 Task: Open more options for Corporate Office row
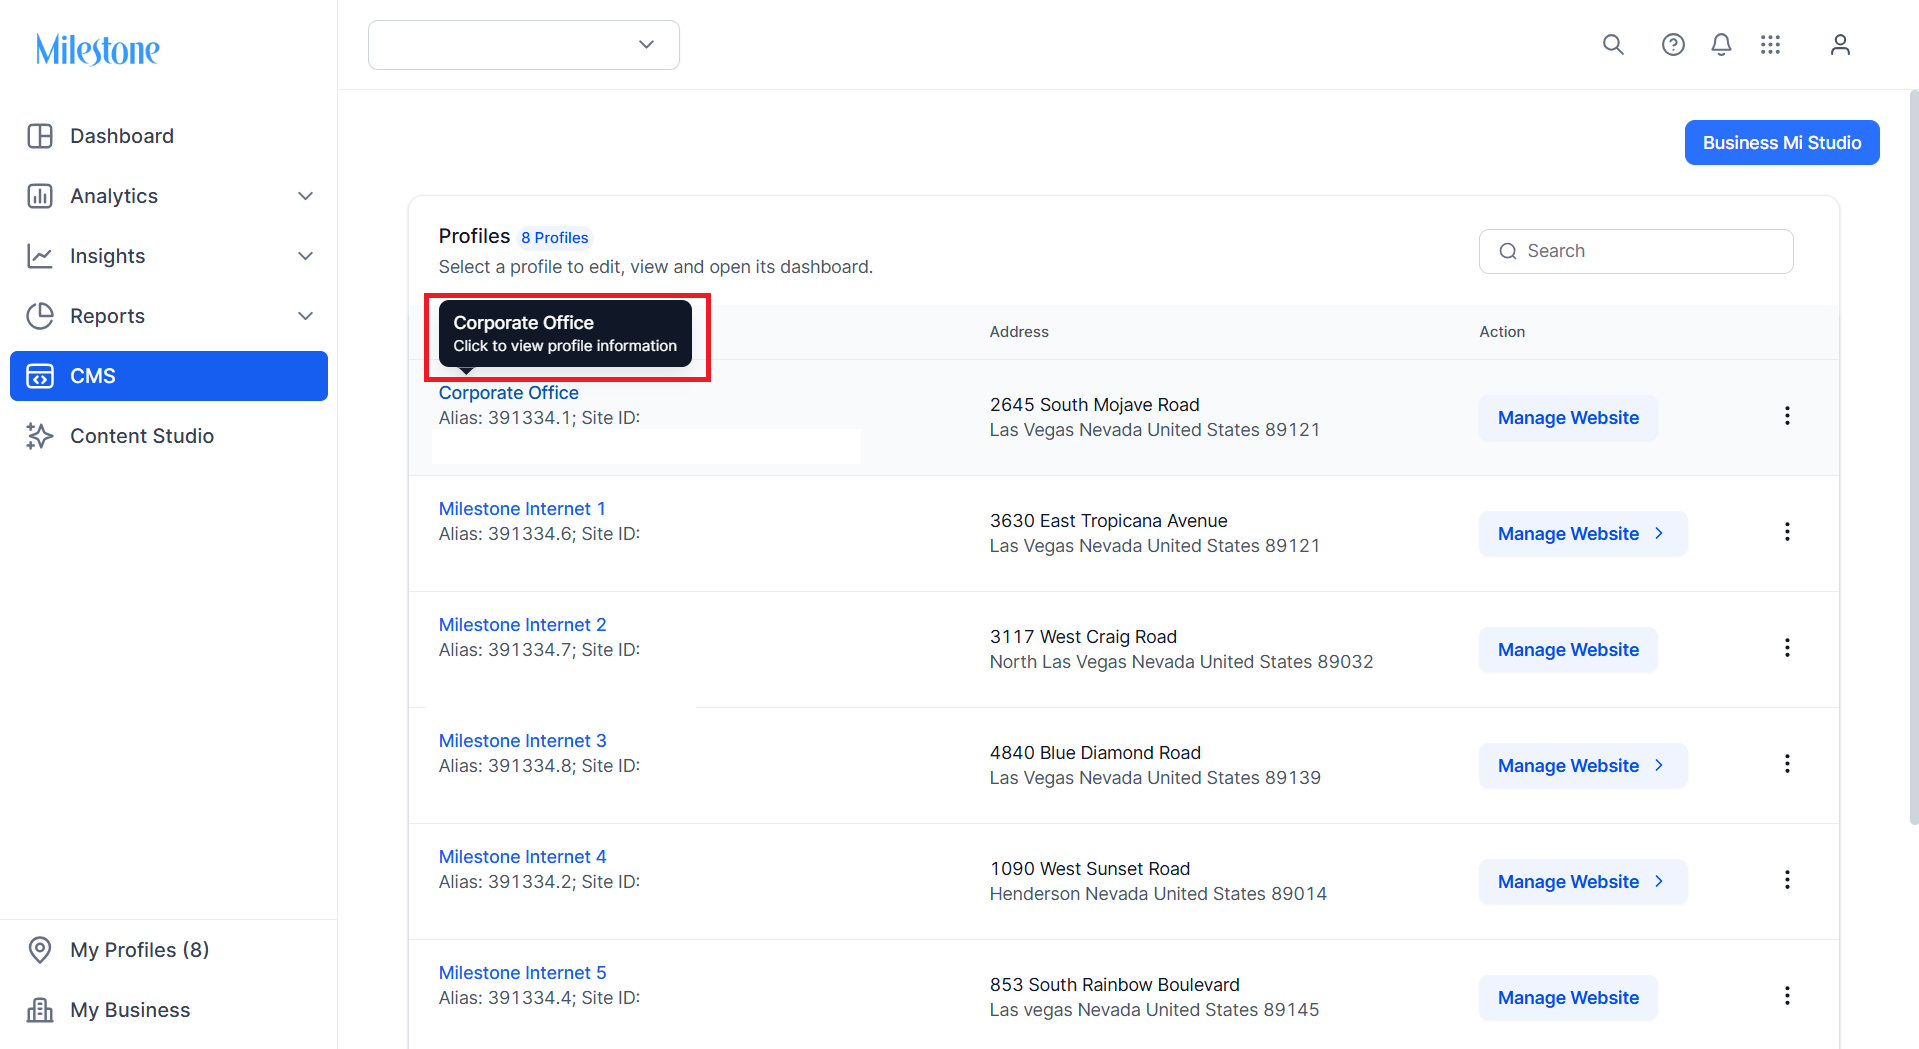[1787, 416]
